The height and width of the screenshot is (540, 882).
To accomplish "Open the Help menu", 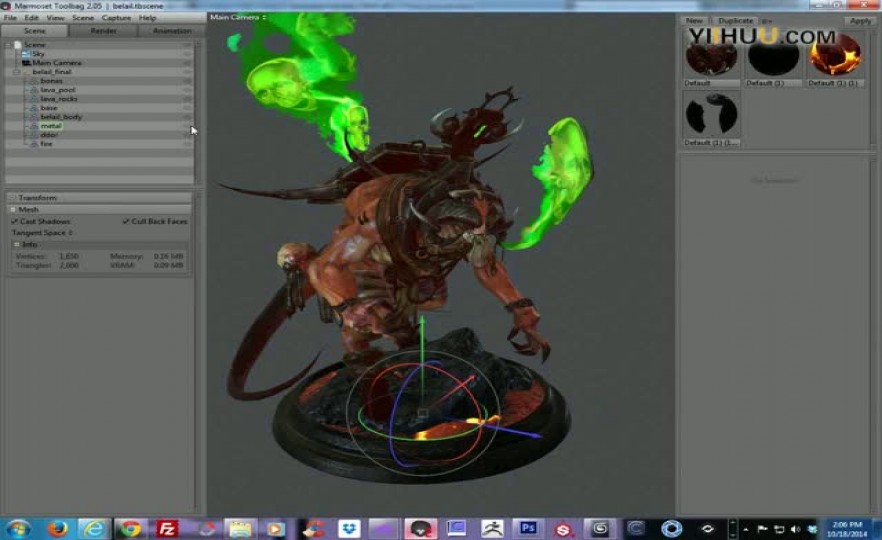I will click(147, 18).
